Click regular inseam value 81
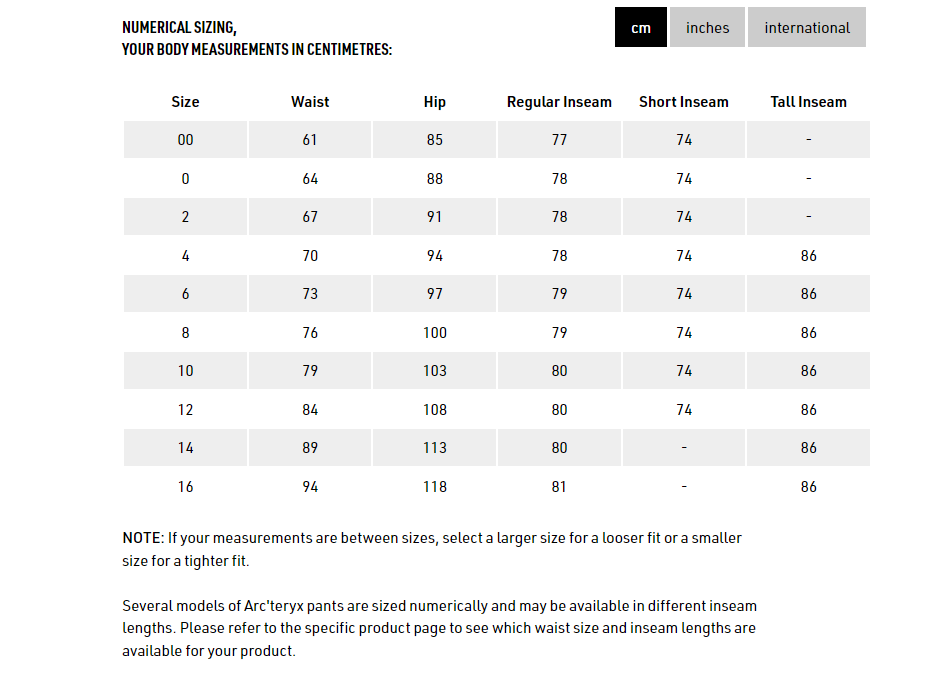The height and width of the screenshot is (688, 948). [559, 487]
